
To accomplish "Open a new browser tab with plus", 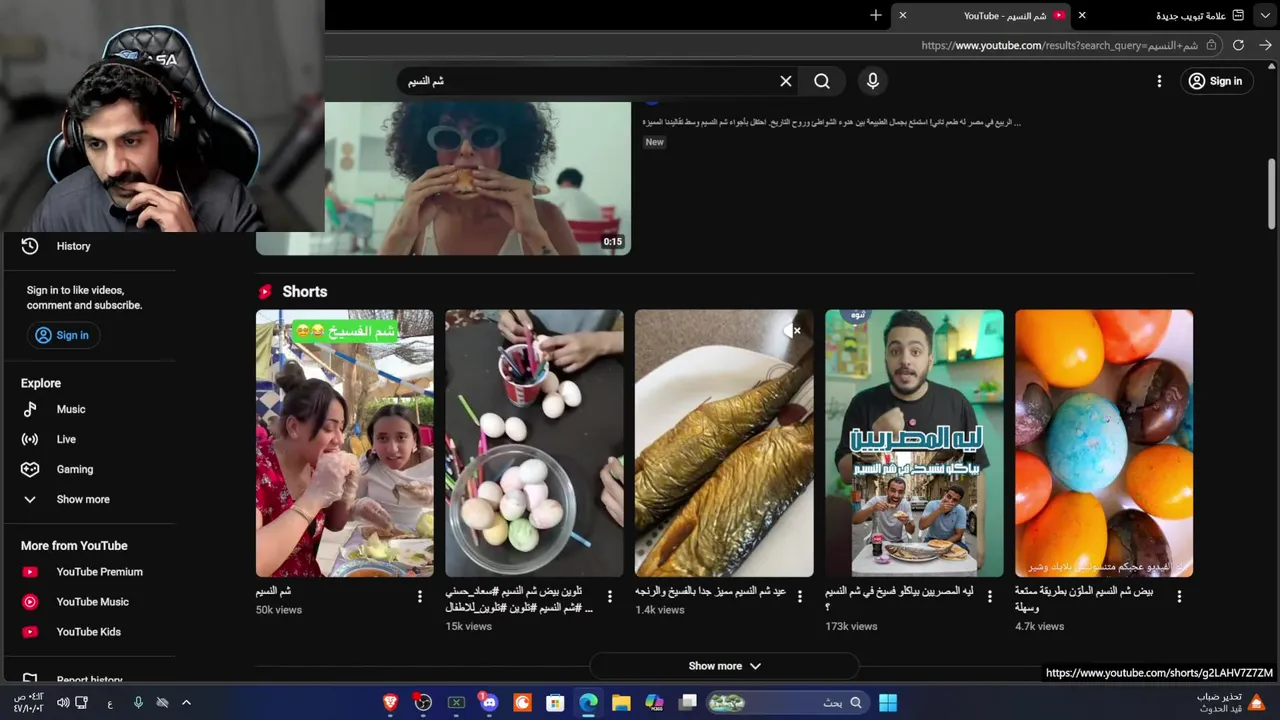I will coord(876,15).
